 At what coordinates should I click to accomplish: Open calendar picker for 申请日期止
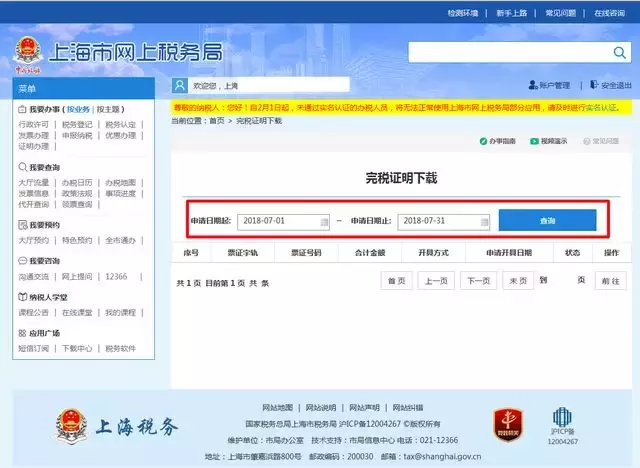[x=484, y=222]
